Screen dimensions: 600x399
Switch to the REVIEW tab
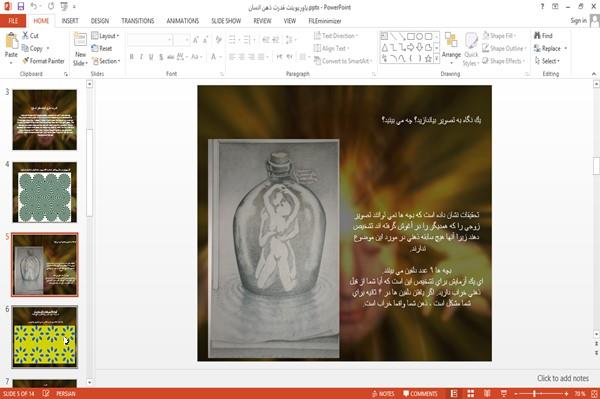262,21
